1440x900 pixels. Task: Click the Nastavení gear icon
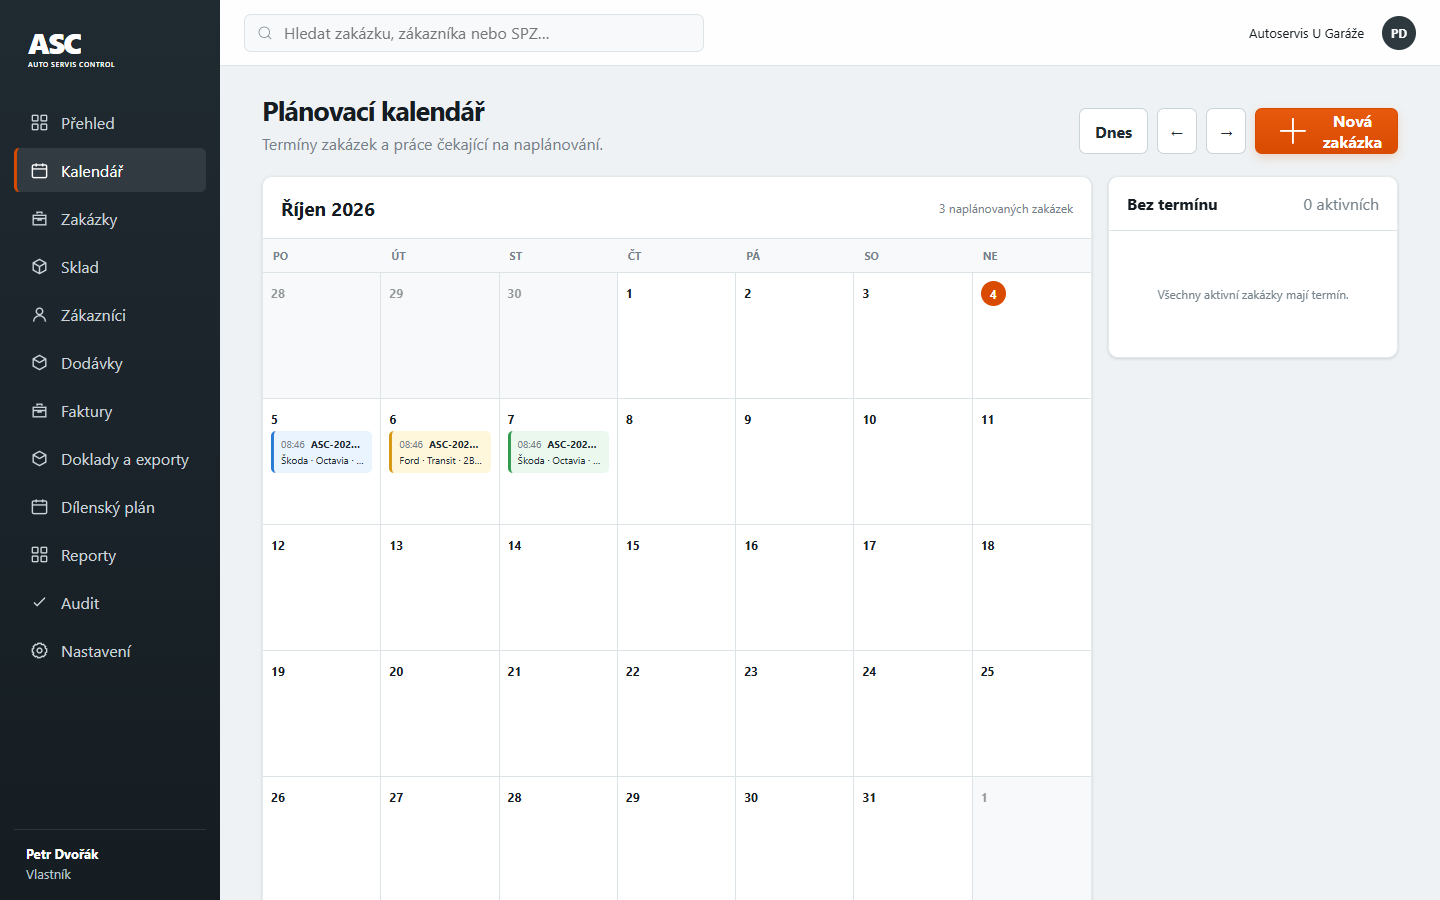pyautogui.click(x=39, y=651)
